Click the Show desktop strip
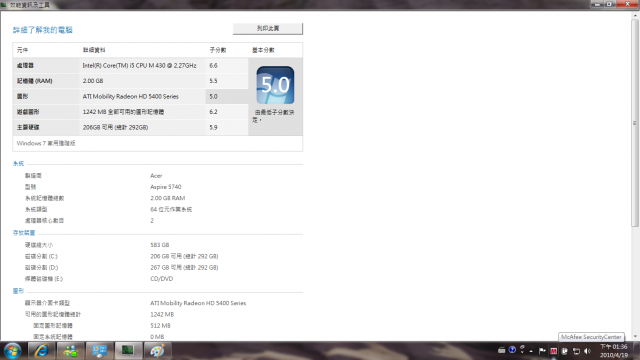Image resolution: width=640 pixels, height=360 pixels. click(636, 351)
